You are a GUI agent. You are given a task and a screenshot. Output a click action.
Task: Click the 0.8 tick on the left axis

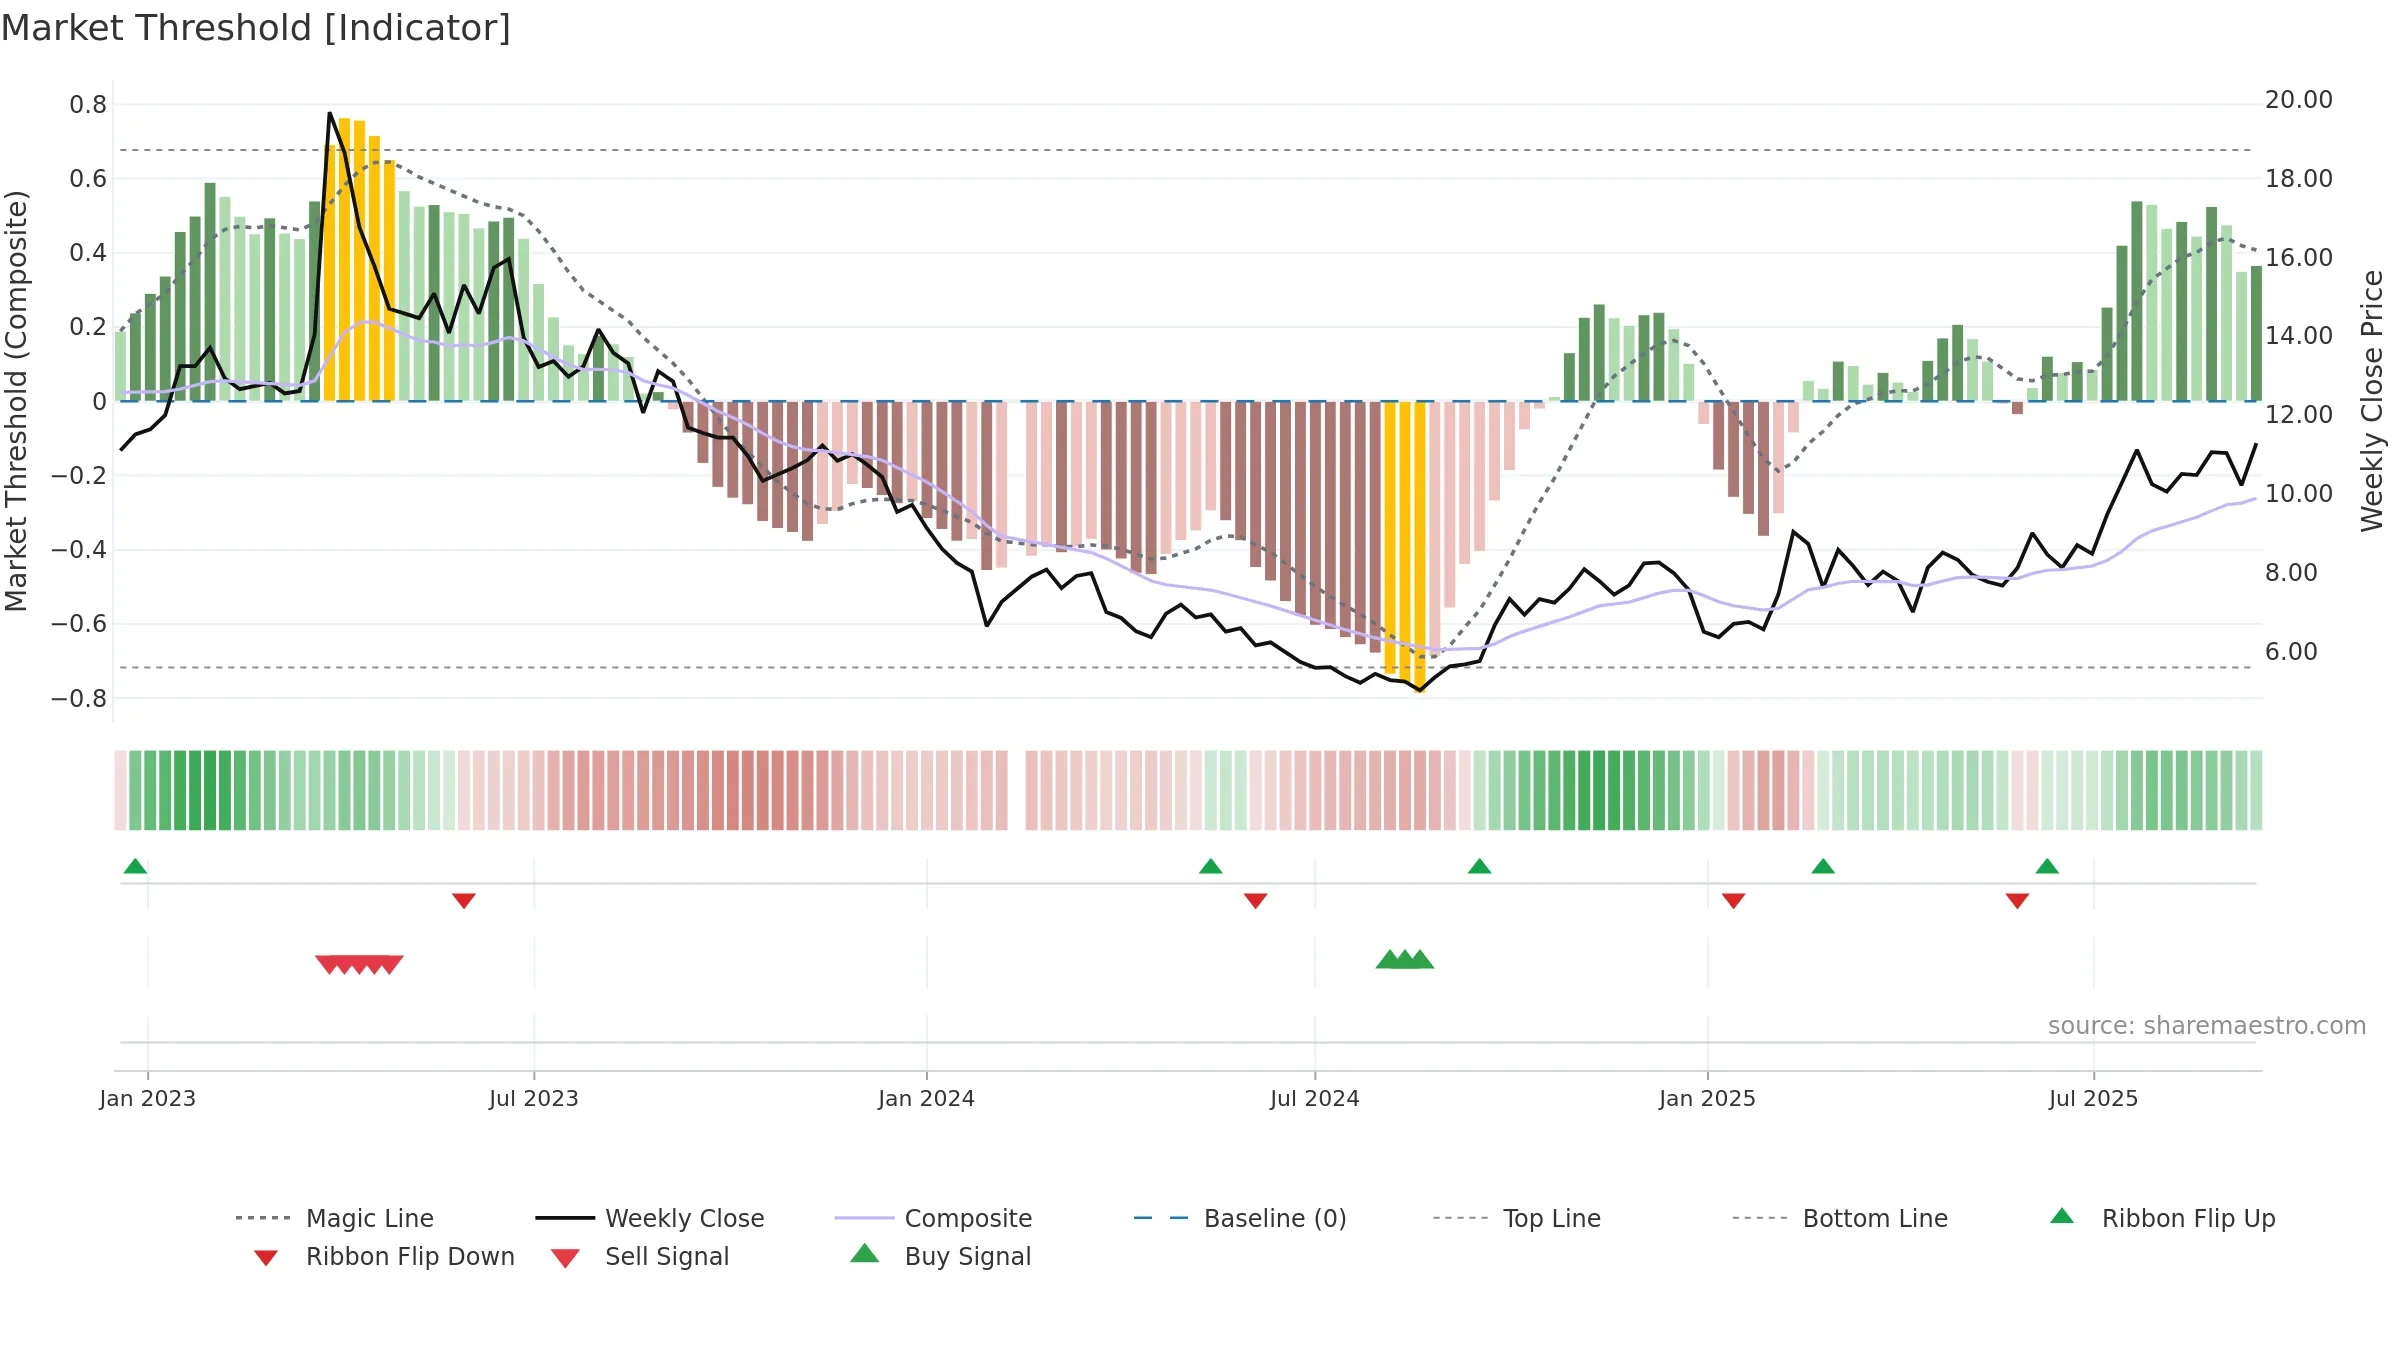coord(88,105)
